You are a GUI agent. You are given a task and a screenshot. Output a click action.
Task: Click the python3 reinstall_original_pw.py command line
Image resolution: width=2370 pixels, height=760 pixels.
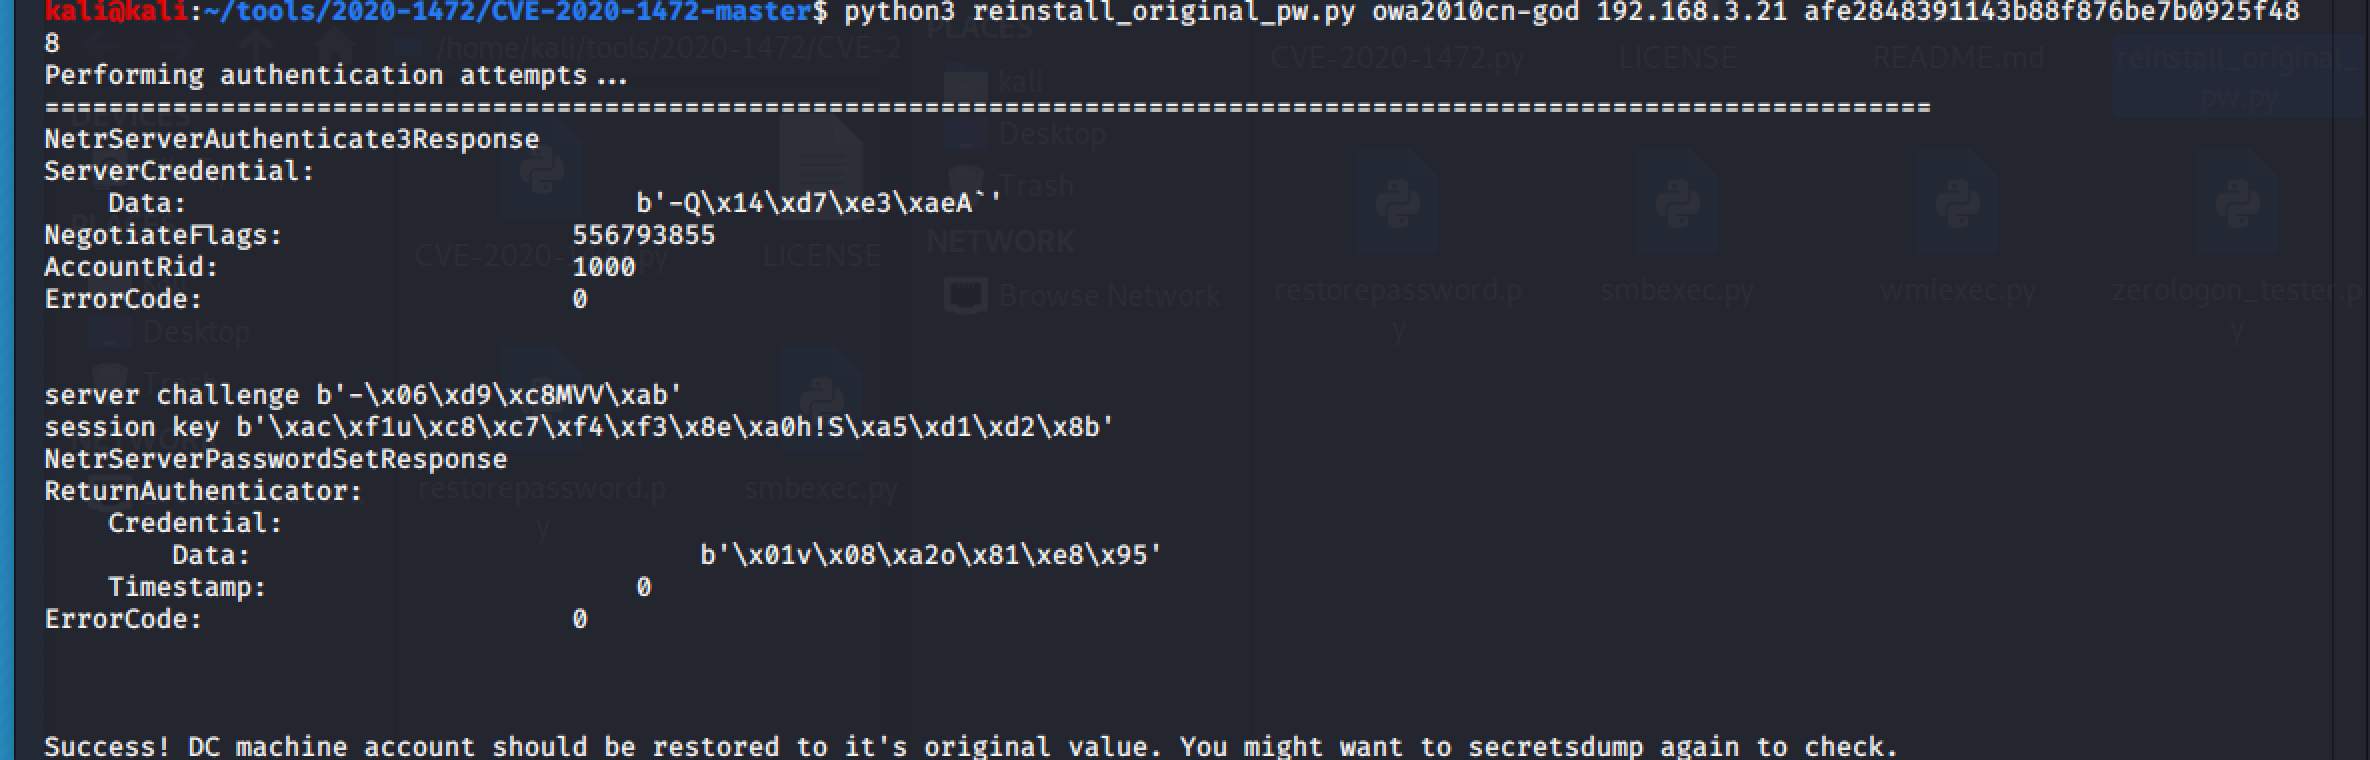point(1571,13)
